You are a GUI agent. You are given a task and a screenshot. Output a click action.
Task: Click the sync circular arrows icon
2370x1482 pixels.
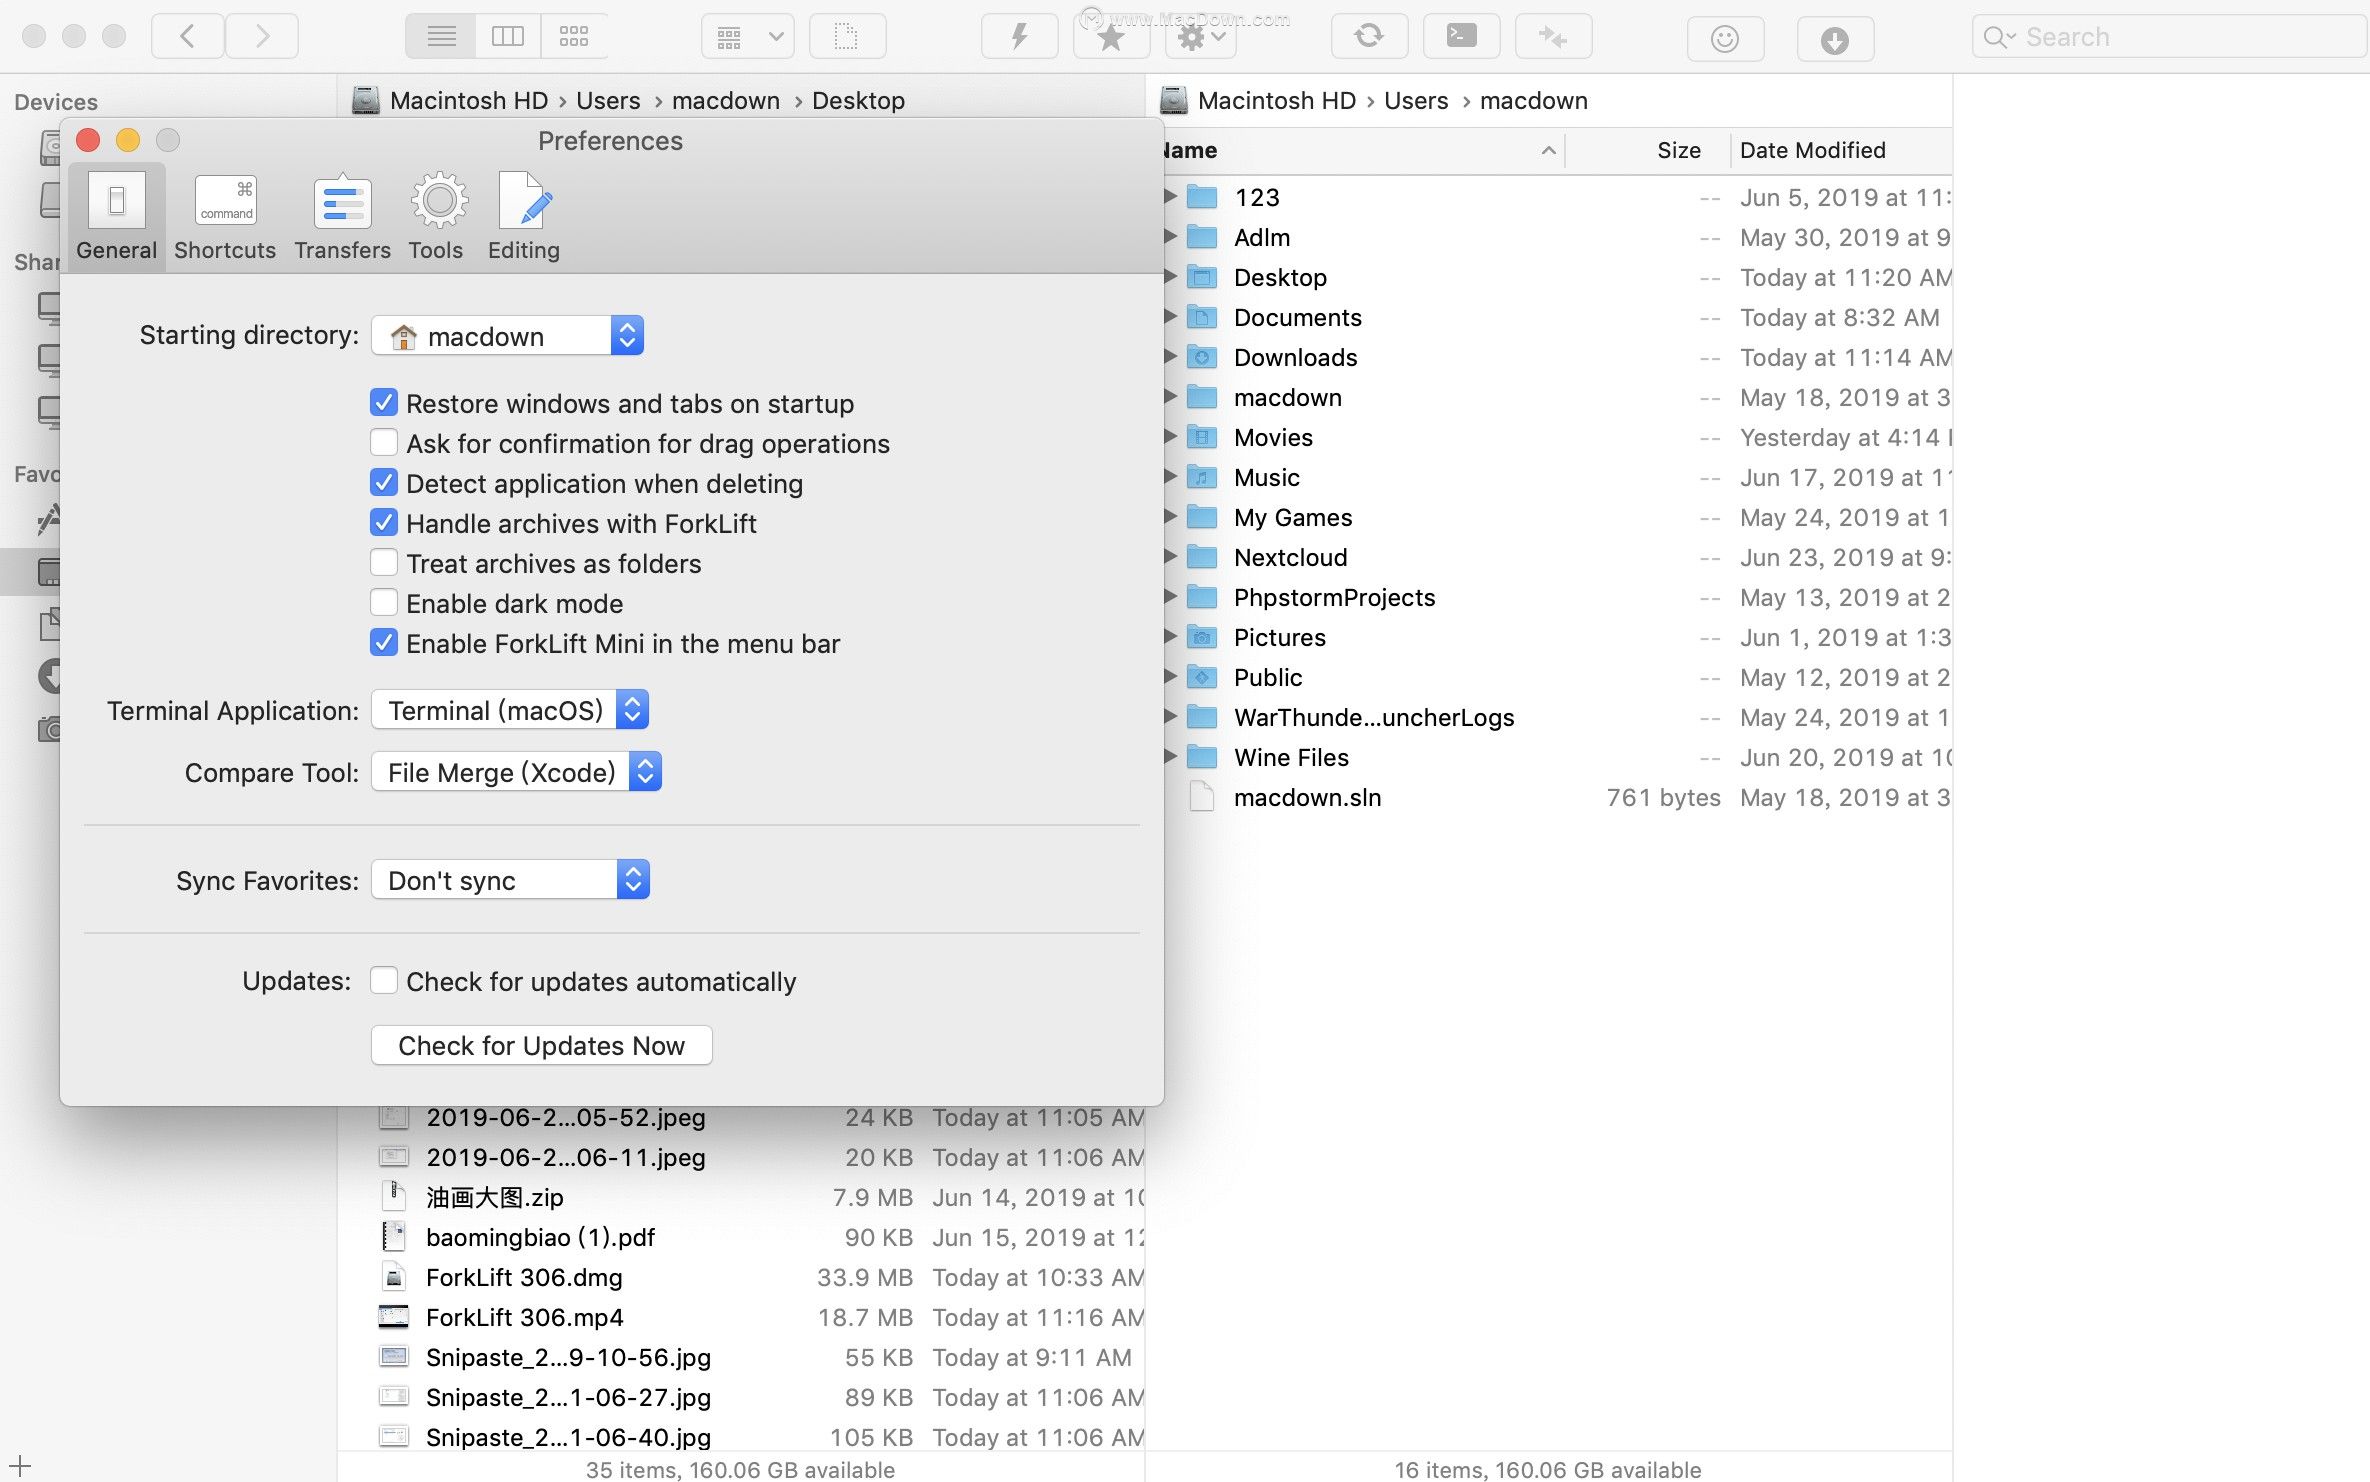tap(1369, 37)
